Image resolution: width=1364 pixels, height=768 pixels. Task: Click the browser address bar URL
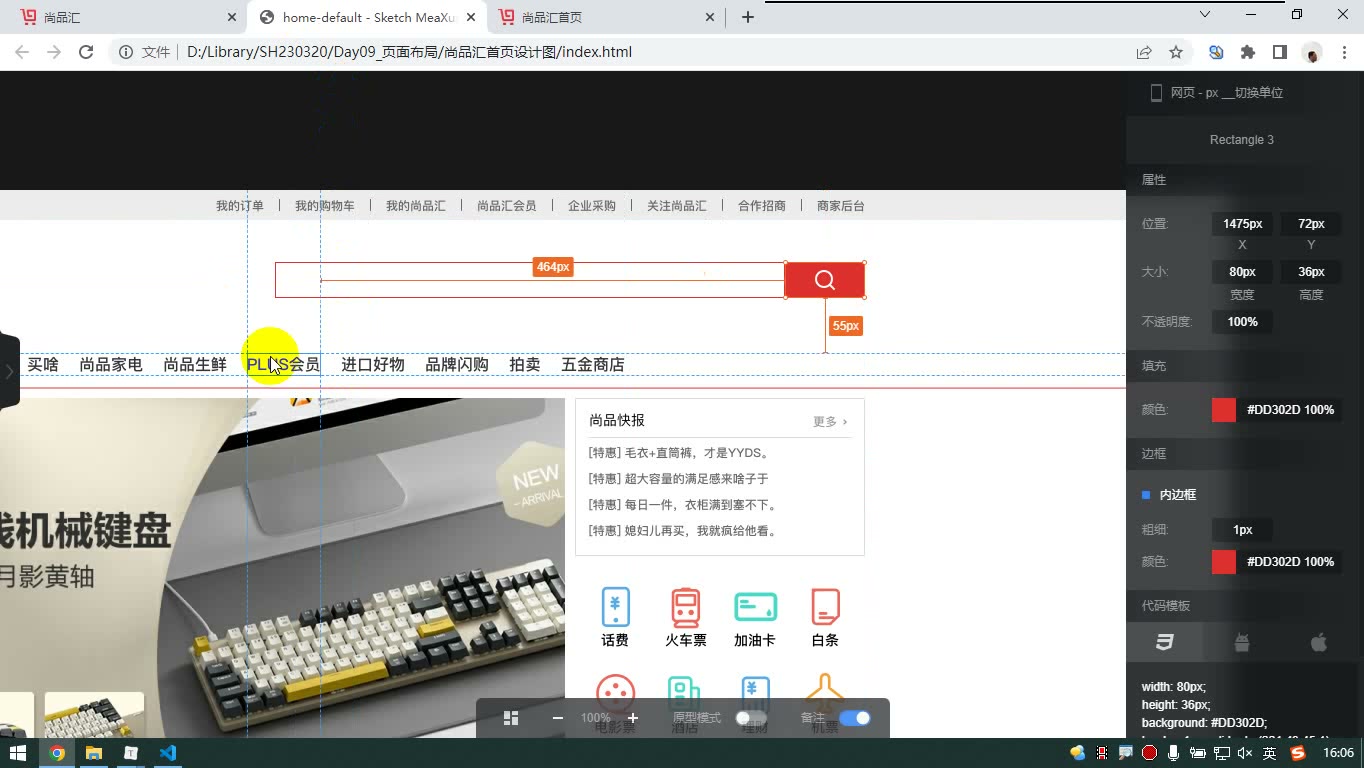tap(409, 52)
